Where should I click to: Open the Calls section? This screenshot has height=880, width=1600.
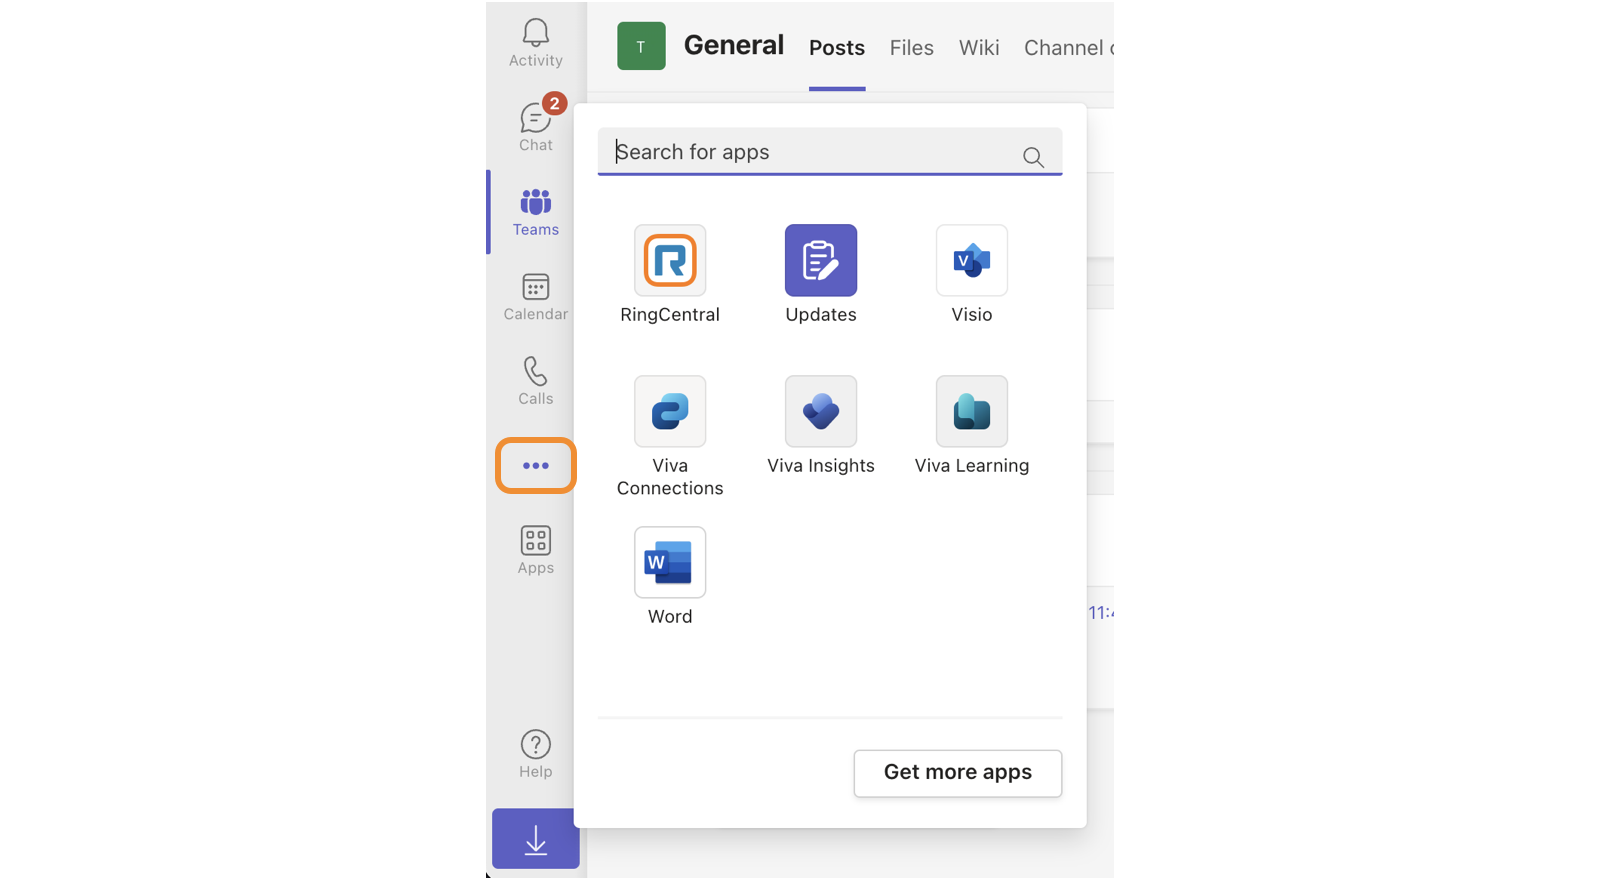point(535,381)
